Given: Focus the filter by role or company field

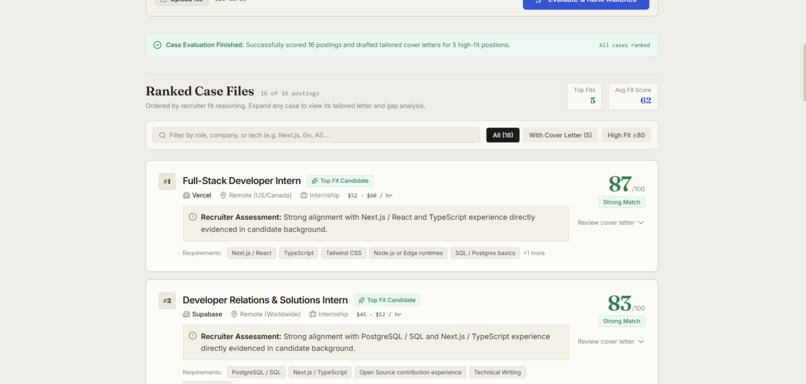Looking at the screenshot, I should (x=316, y=135).
